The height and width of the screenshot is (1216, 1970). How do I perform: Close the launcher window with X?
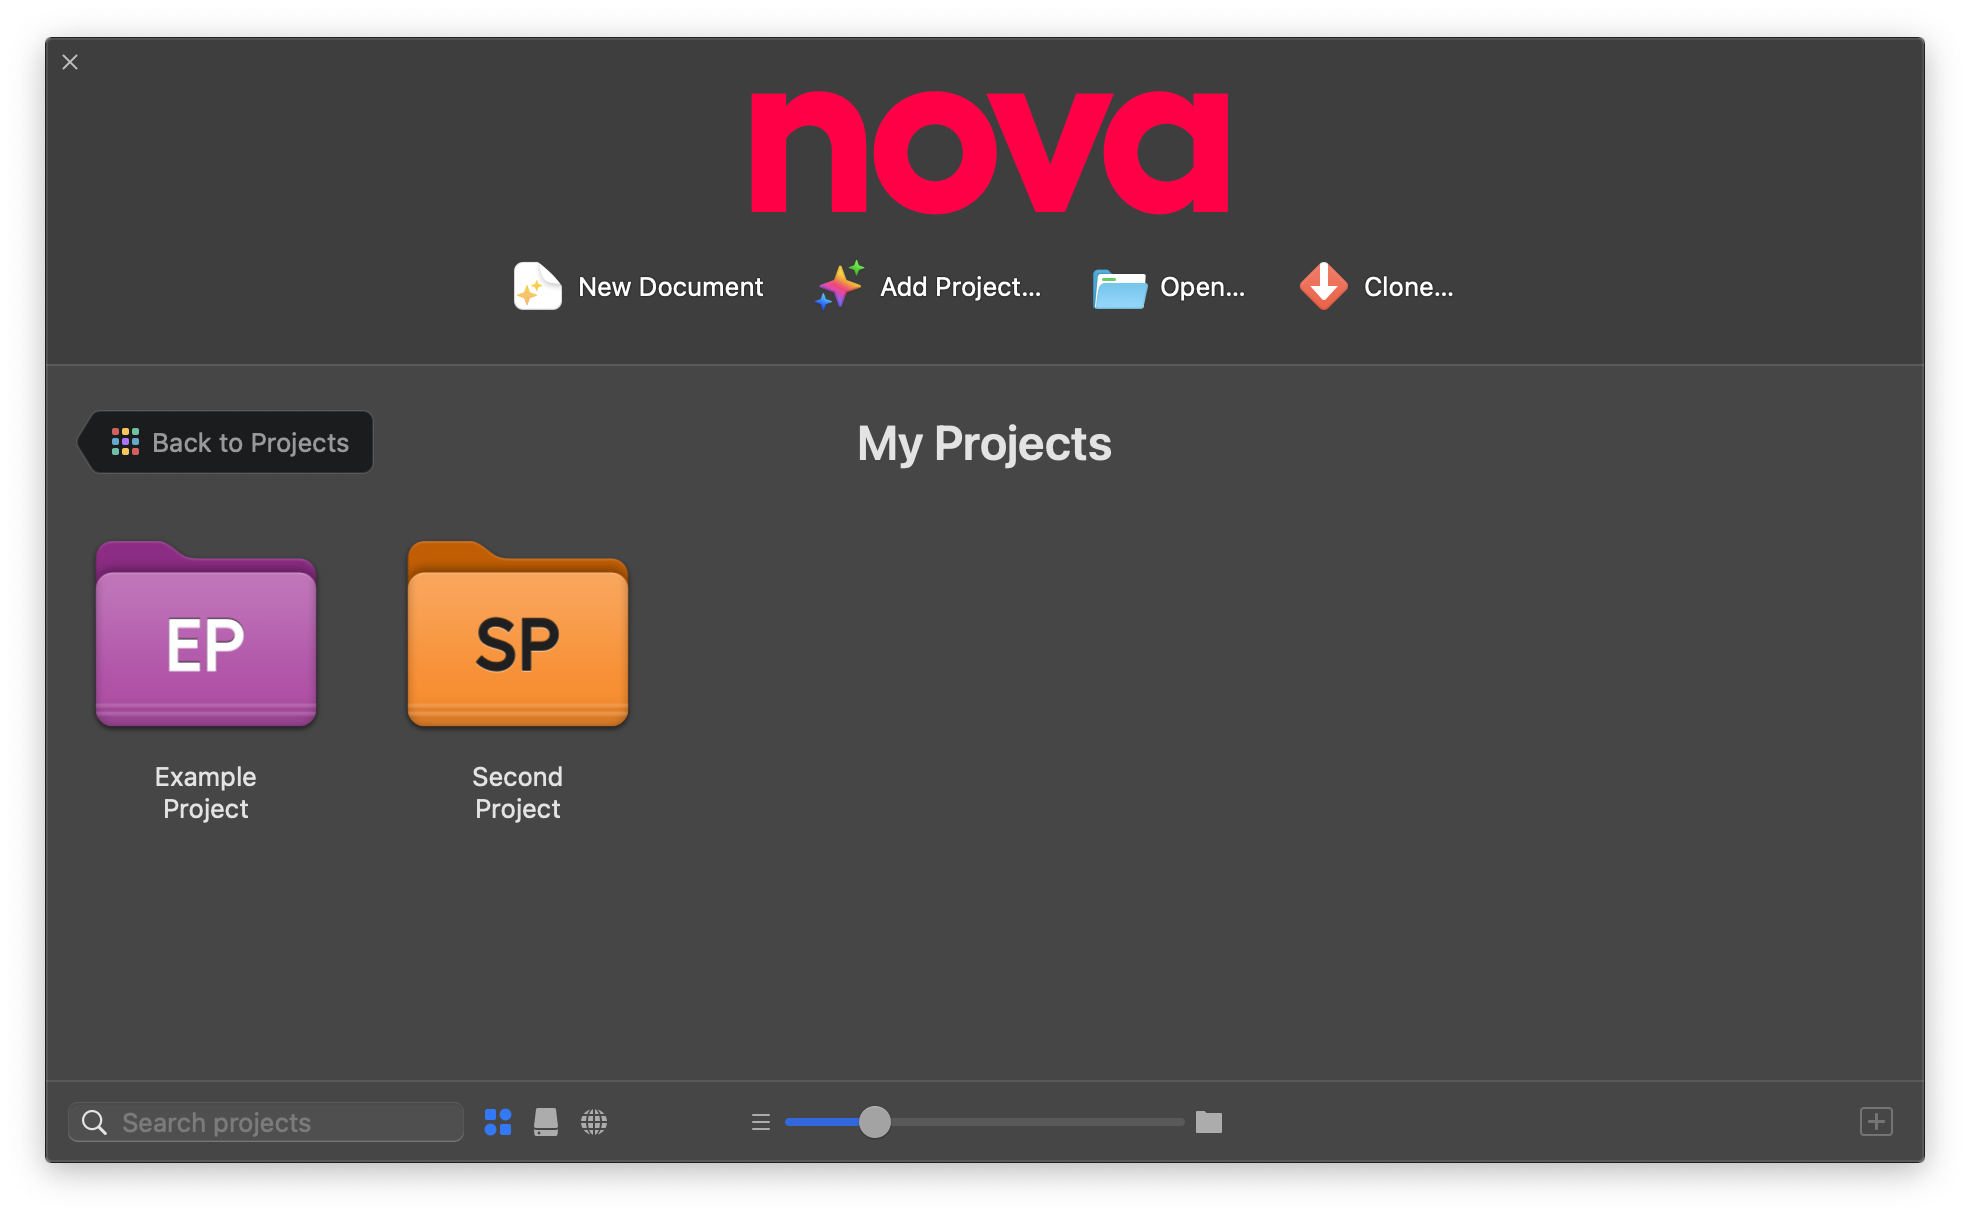click(70, 62)
